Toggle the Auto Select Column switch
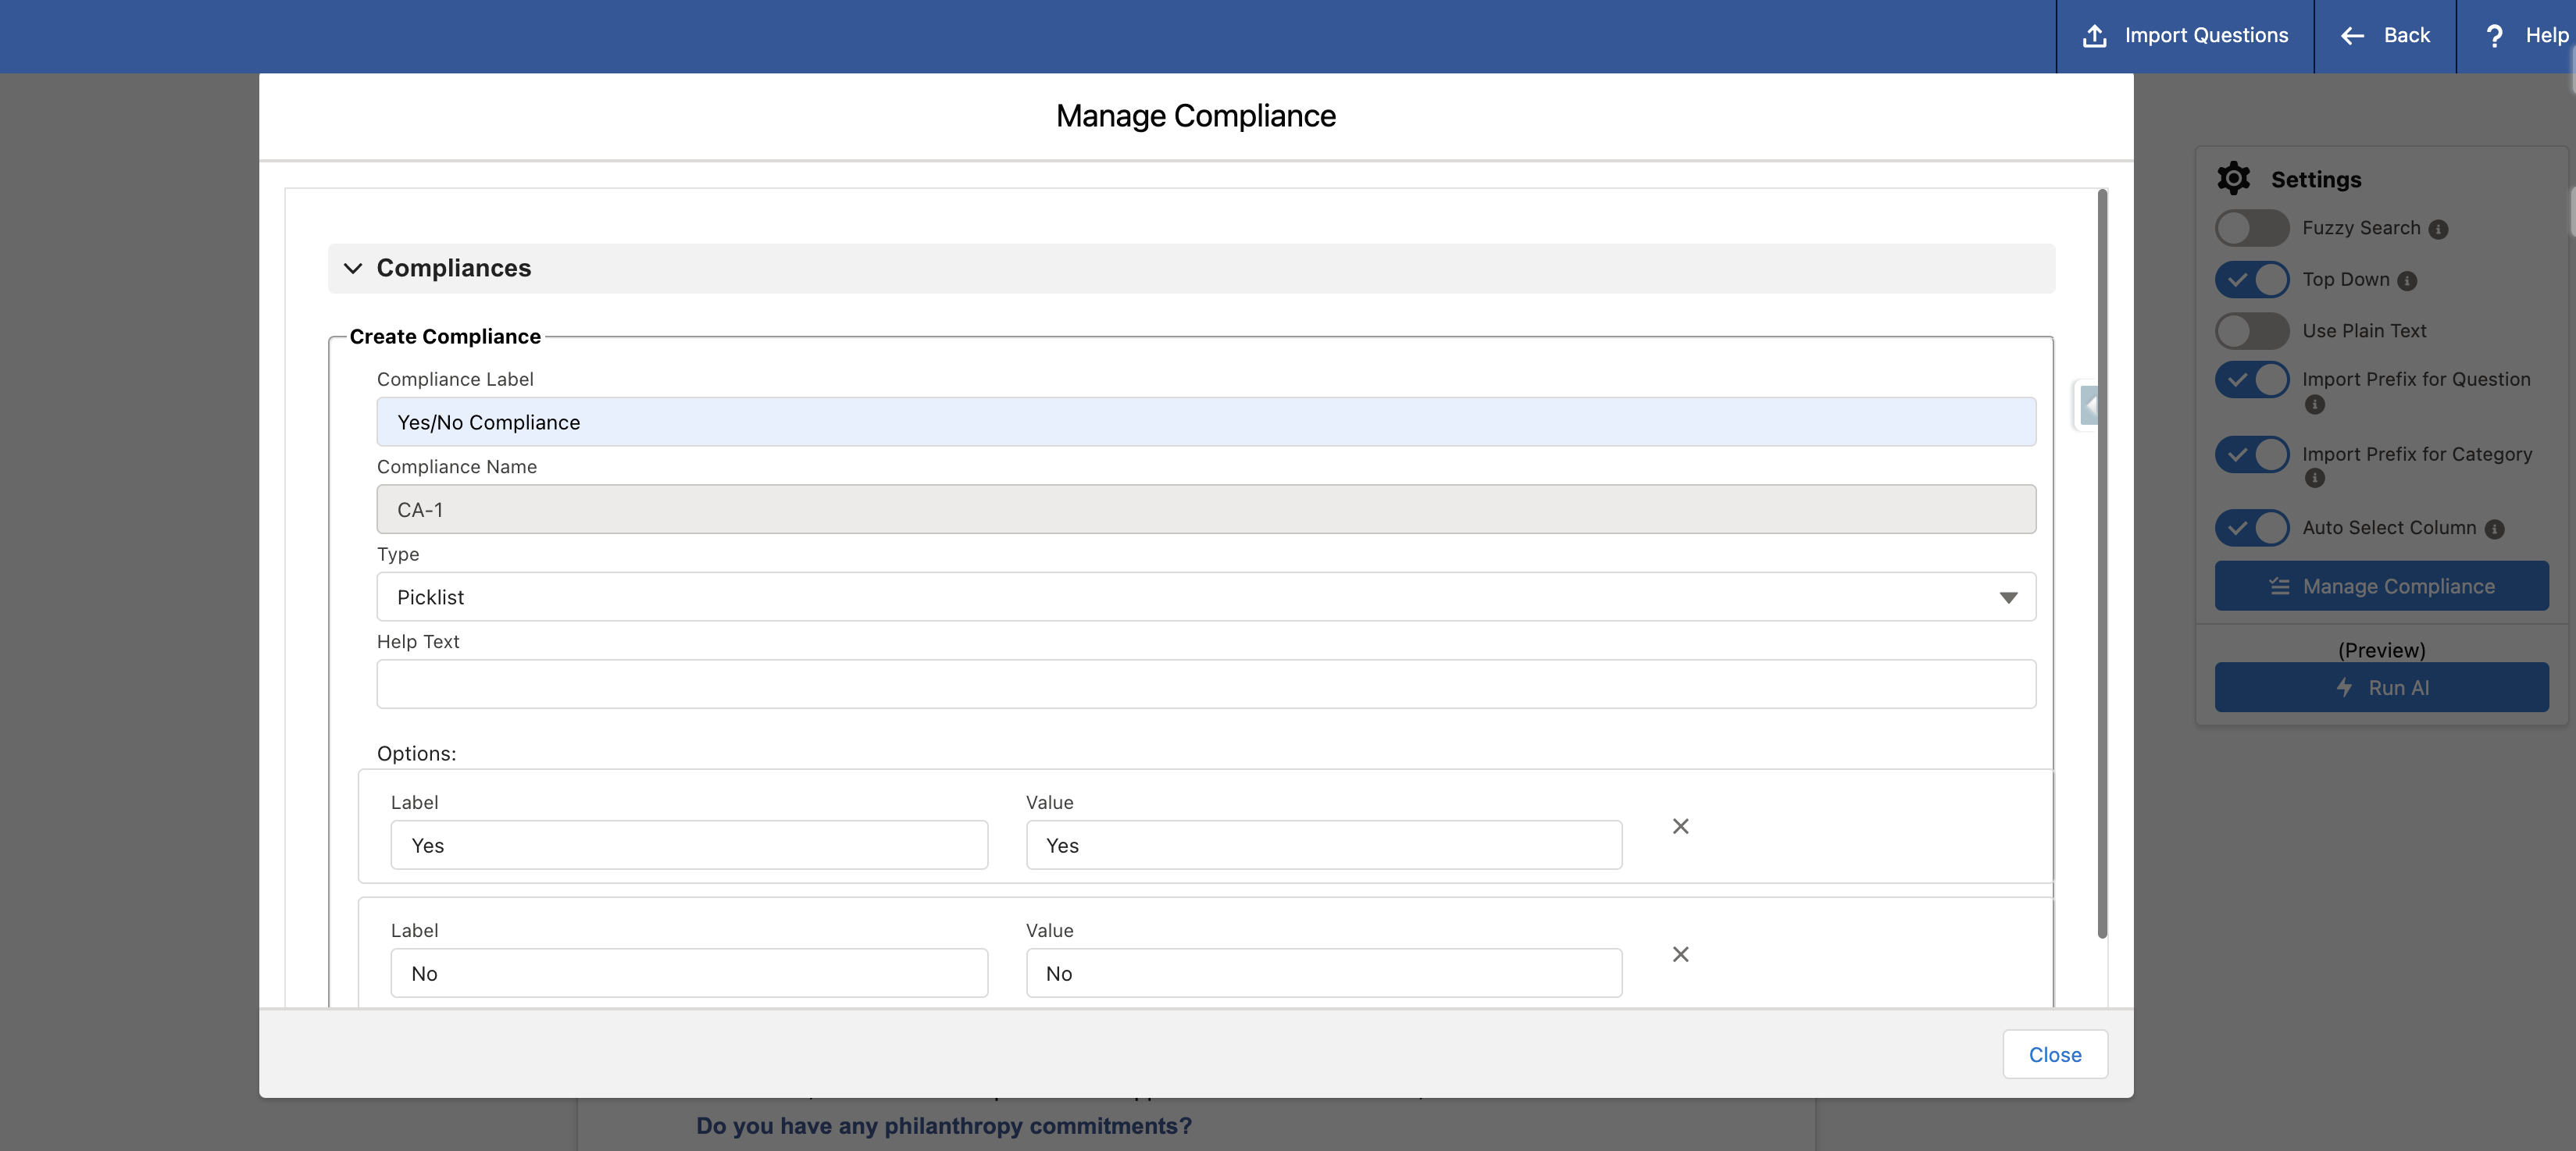2576x1151 pixels. (x=2251, y=527)
